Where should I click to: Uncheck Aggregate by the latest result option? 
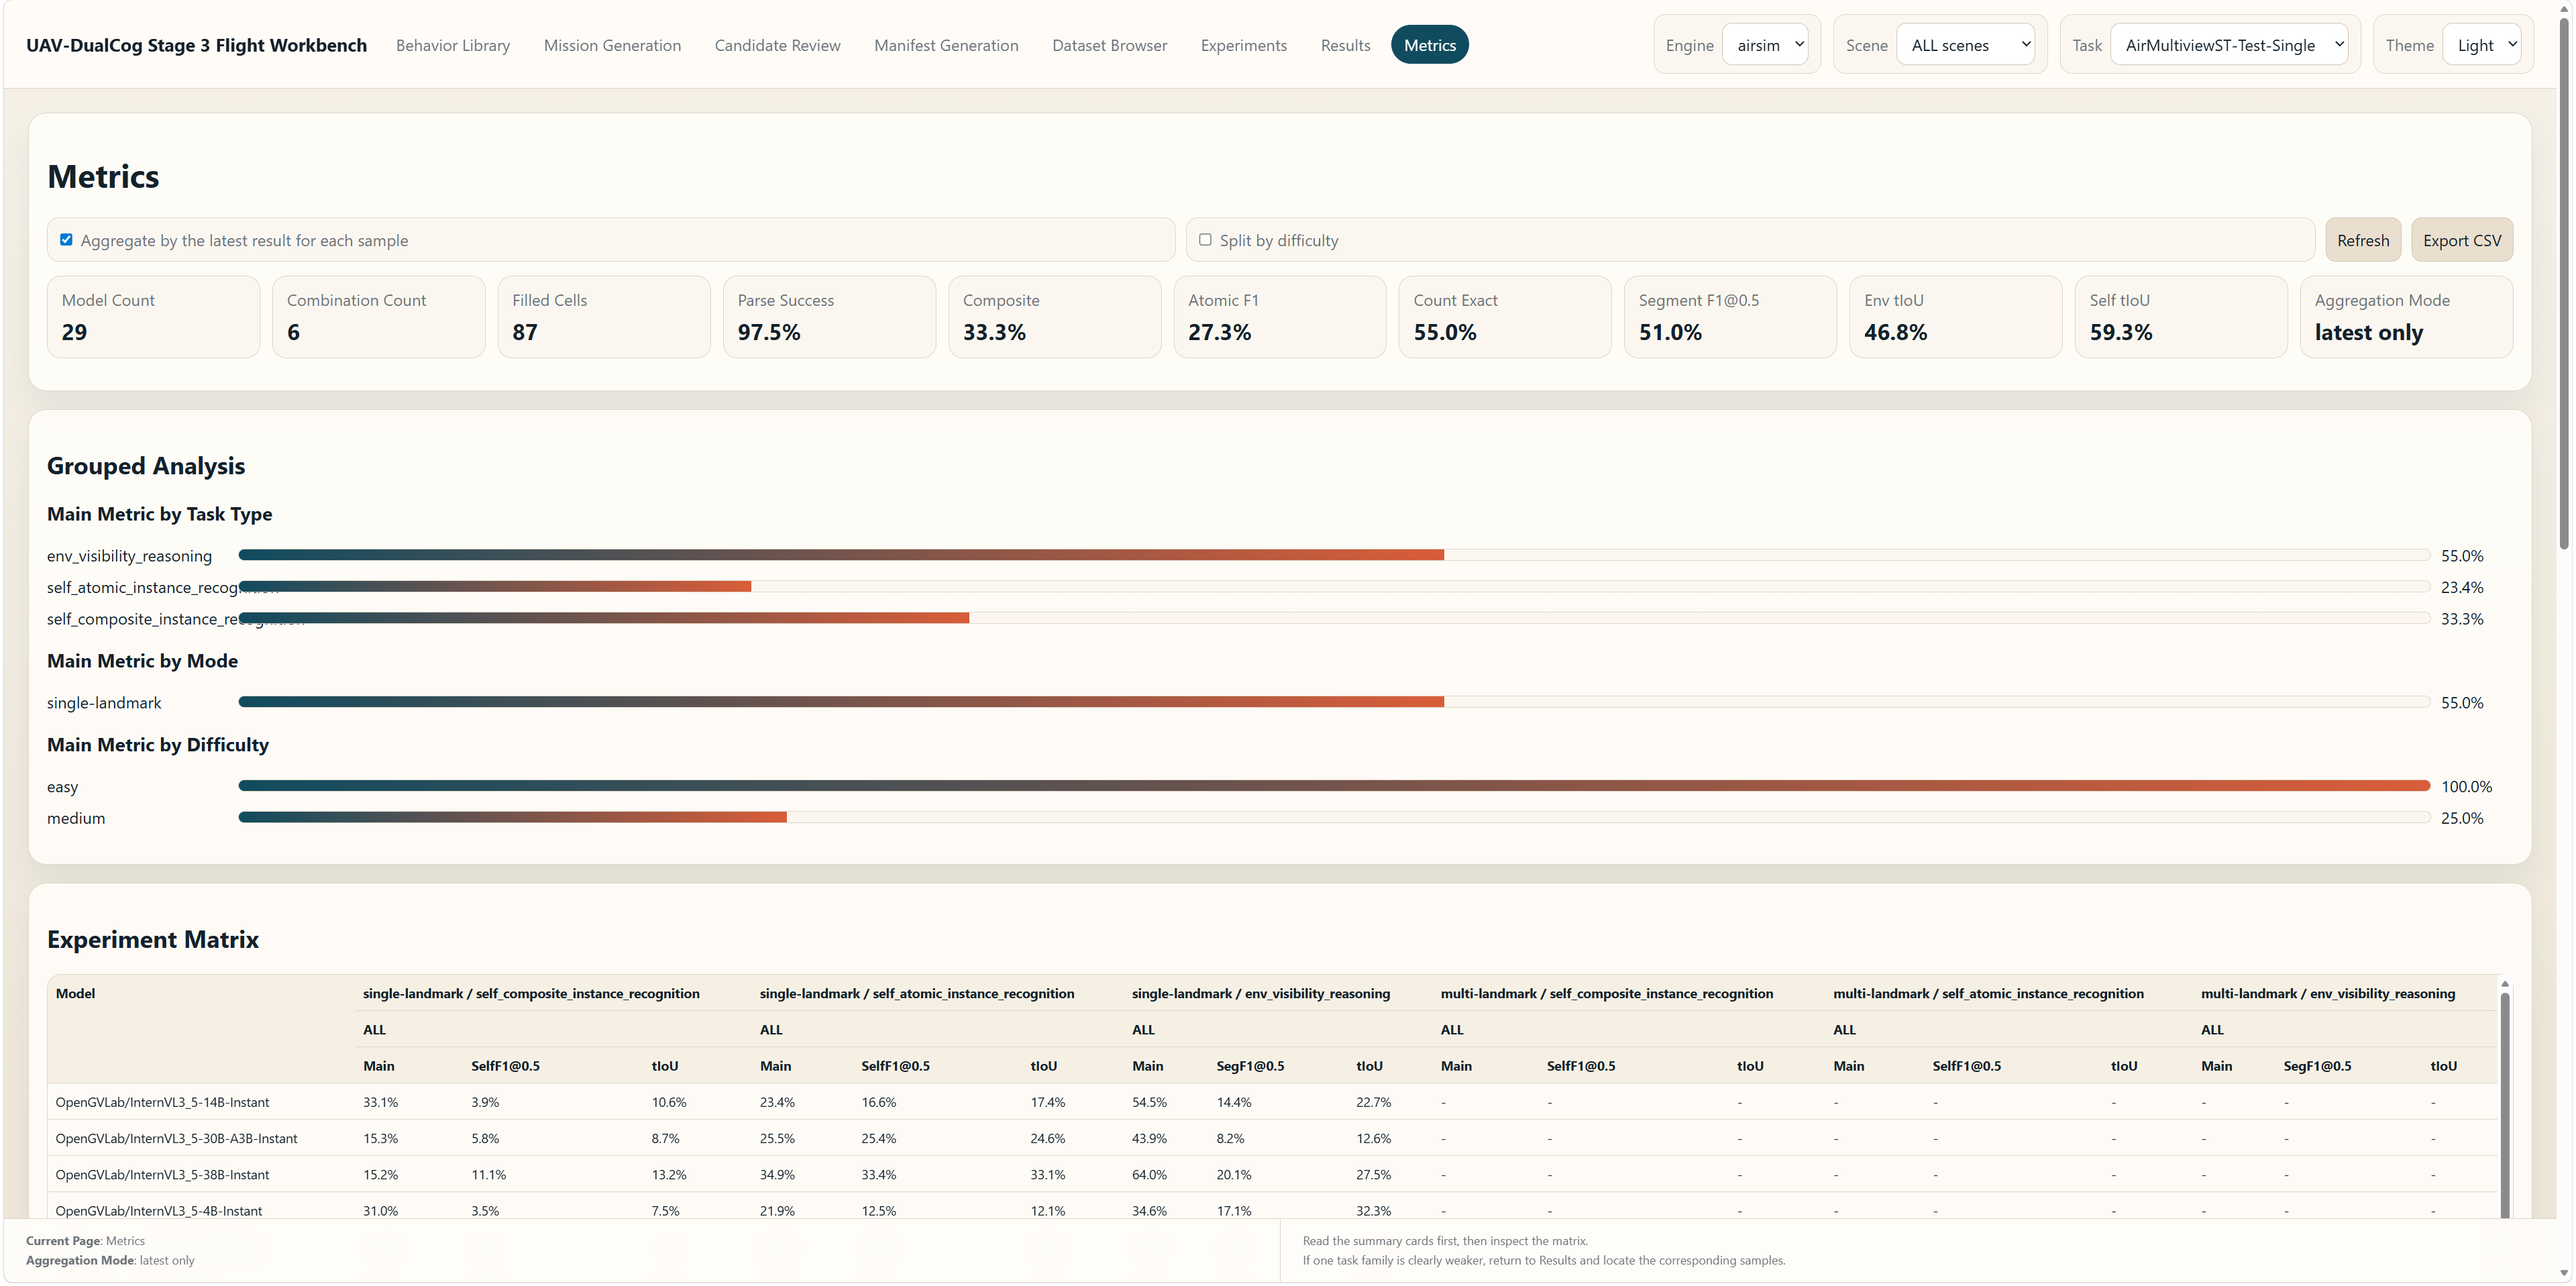[67, 239]
